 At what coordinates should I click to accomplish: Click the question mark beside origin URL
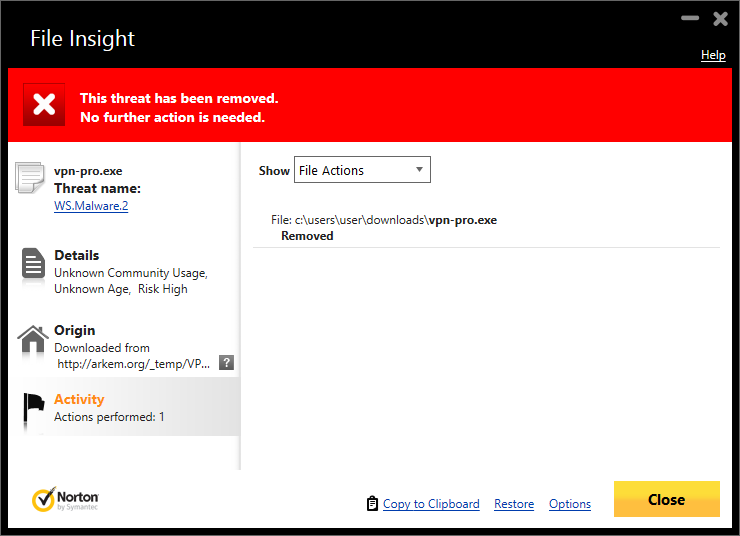point(227,362)
